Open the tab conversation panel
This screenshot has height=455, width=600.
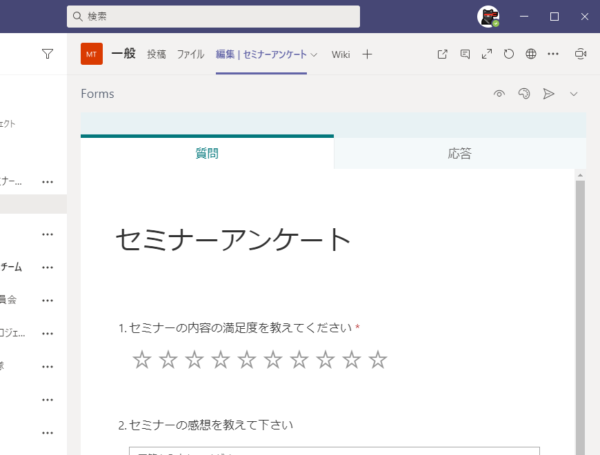pos(465,54)
